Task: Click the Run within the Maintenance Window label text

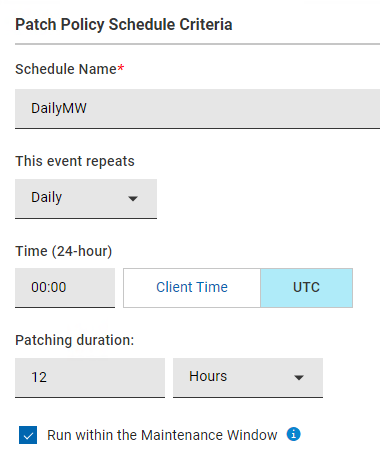Action: click(162, 435)
